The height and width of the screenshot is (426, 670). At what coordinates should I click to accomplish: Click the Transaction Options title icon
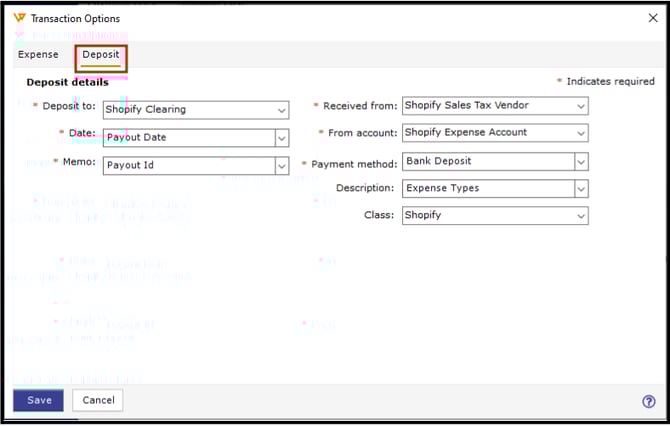pos(20,18)
